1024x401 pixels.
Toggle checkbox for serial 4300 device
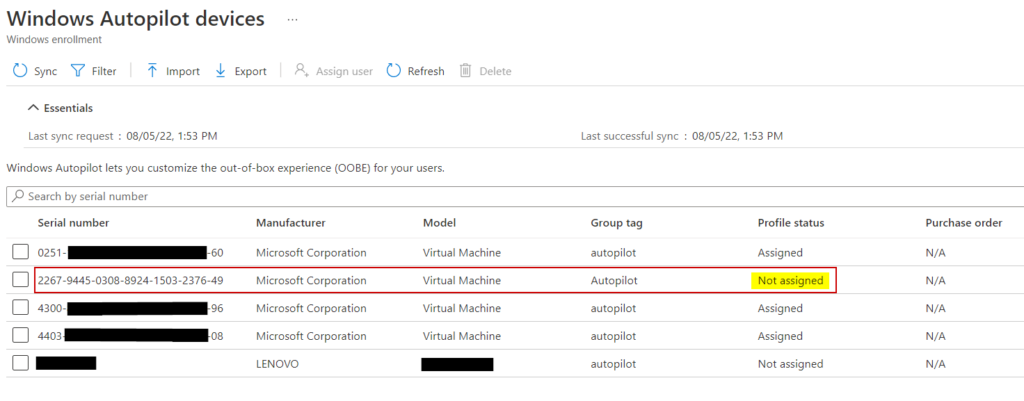pos(21,308)
